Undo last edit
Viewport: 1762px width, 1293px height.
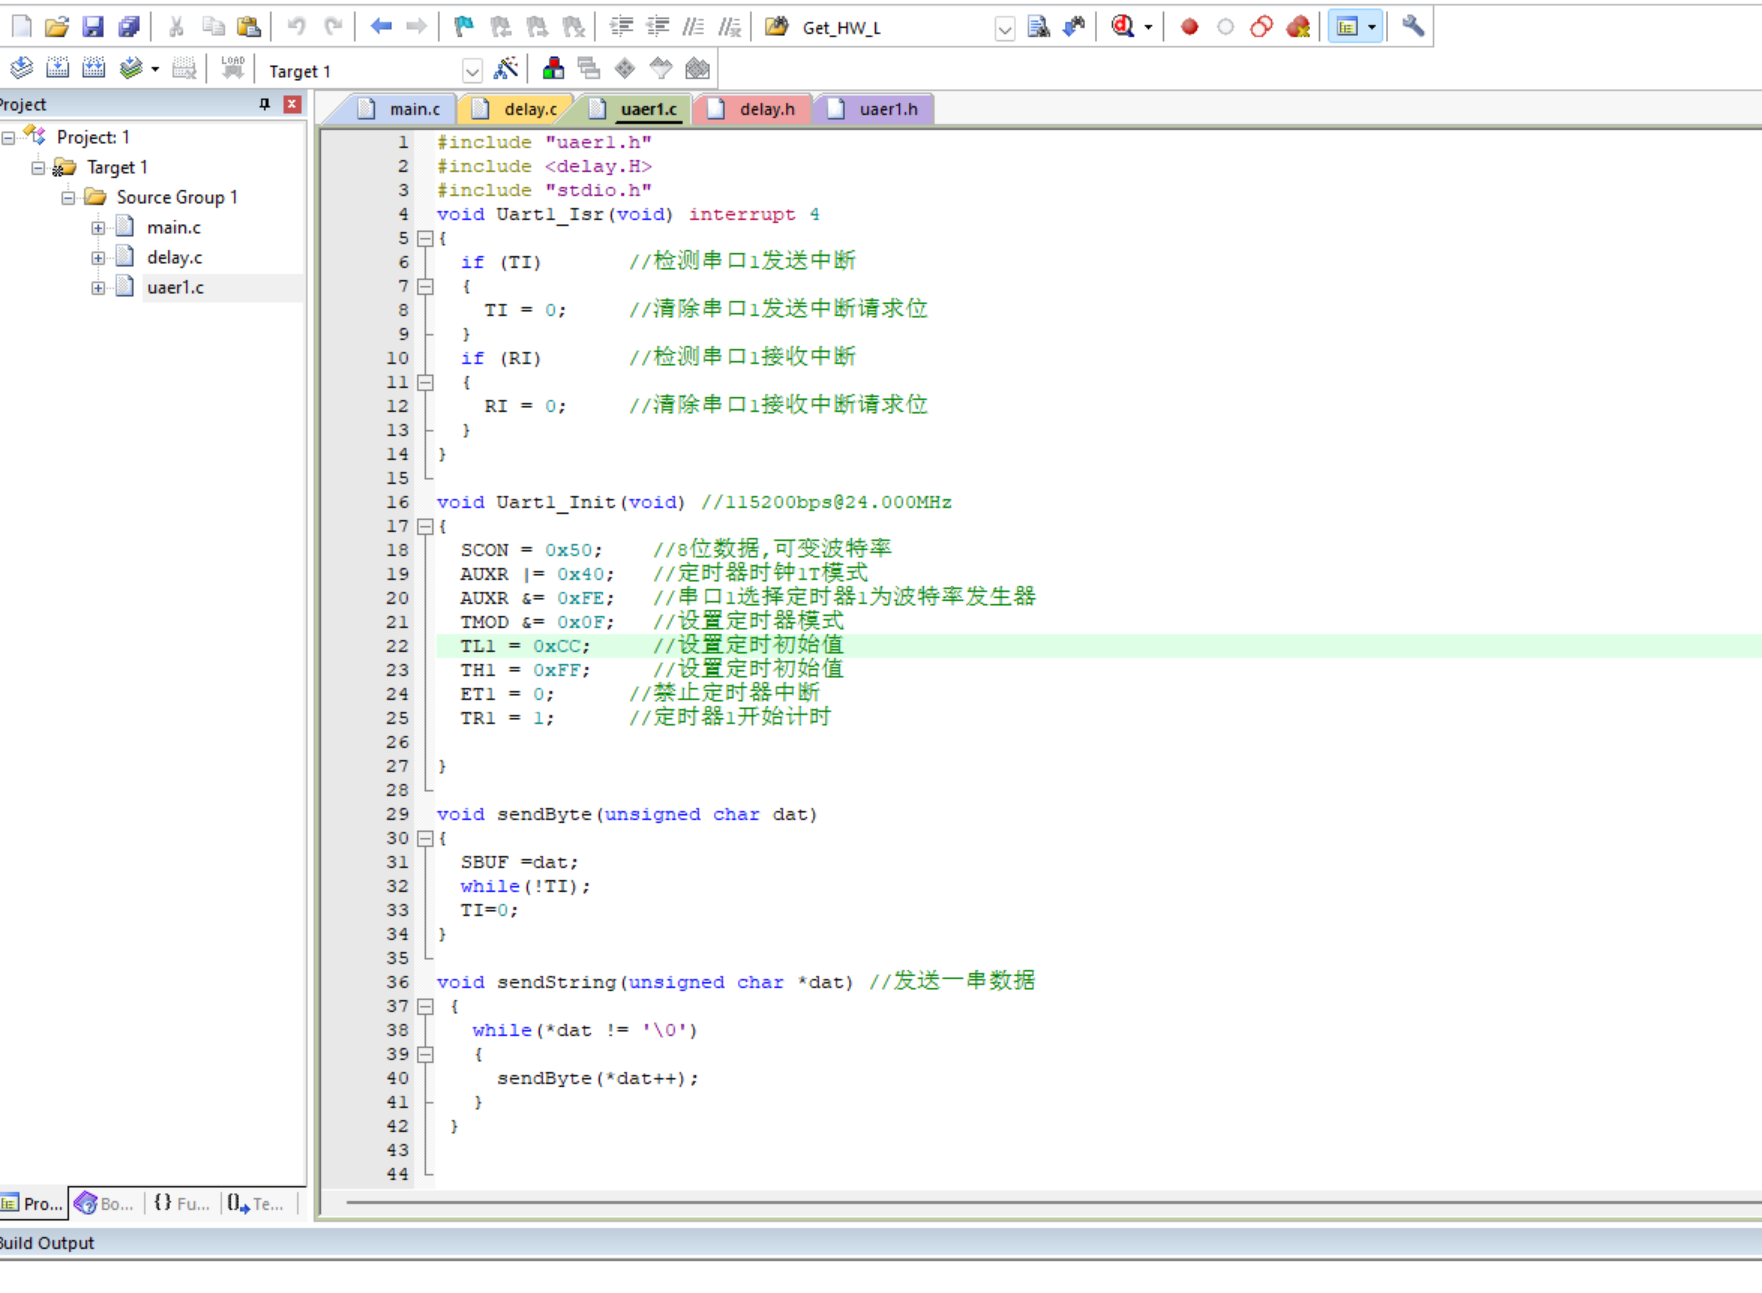click(296, 27)
